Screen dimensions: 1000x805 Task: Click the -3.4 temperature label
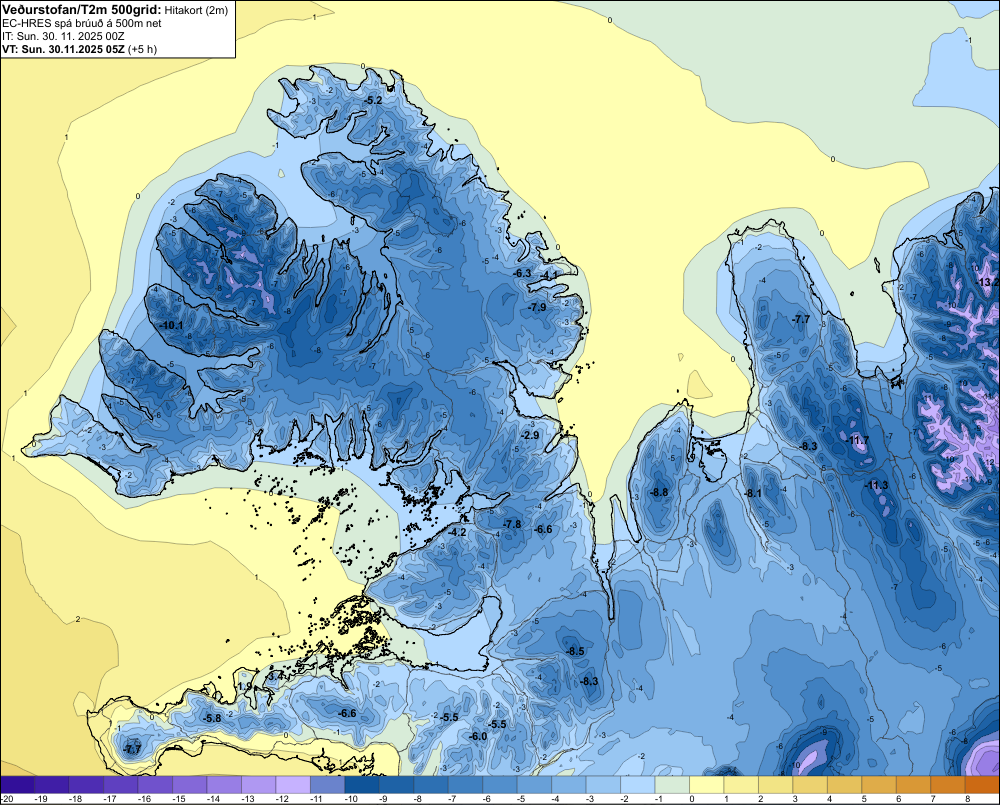275,676
